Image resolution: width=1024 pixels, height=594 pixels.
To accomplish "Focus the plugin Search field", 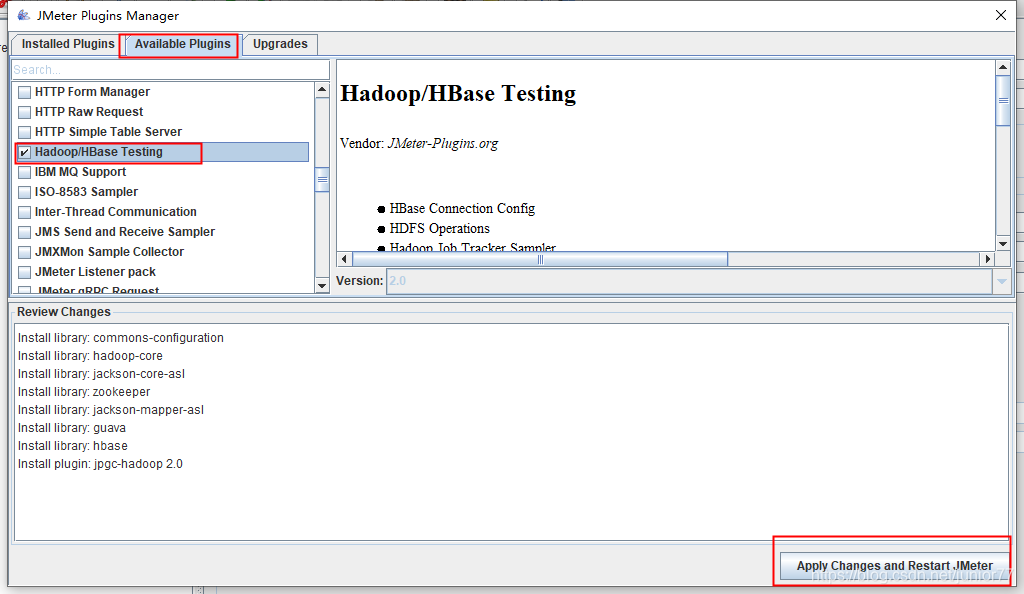I will (170, 70).
